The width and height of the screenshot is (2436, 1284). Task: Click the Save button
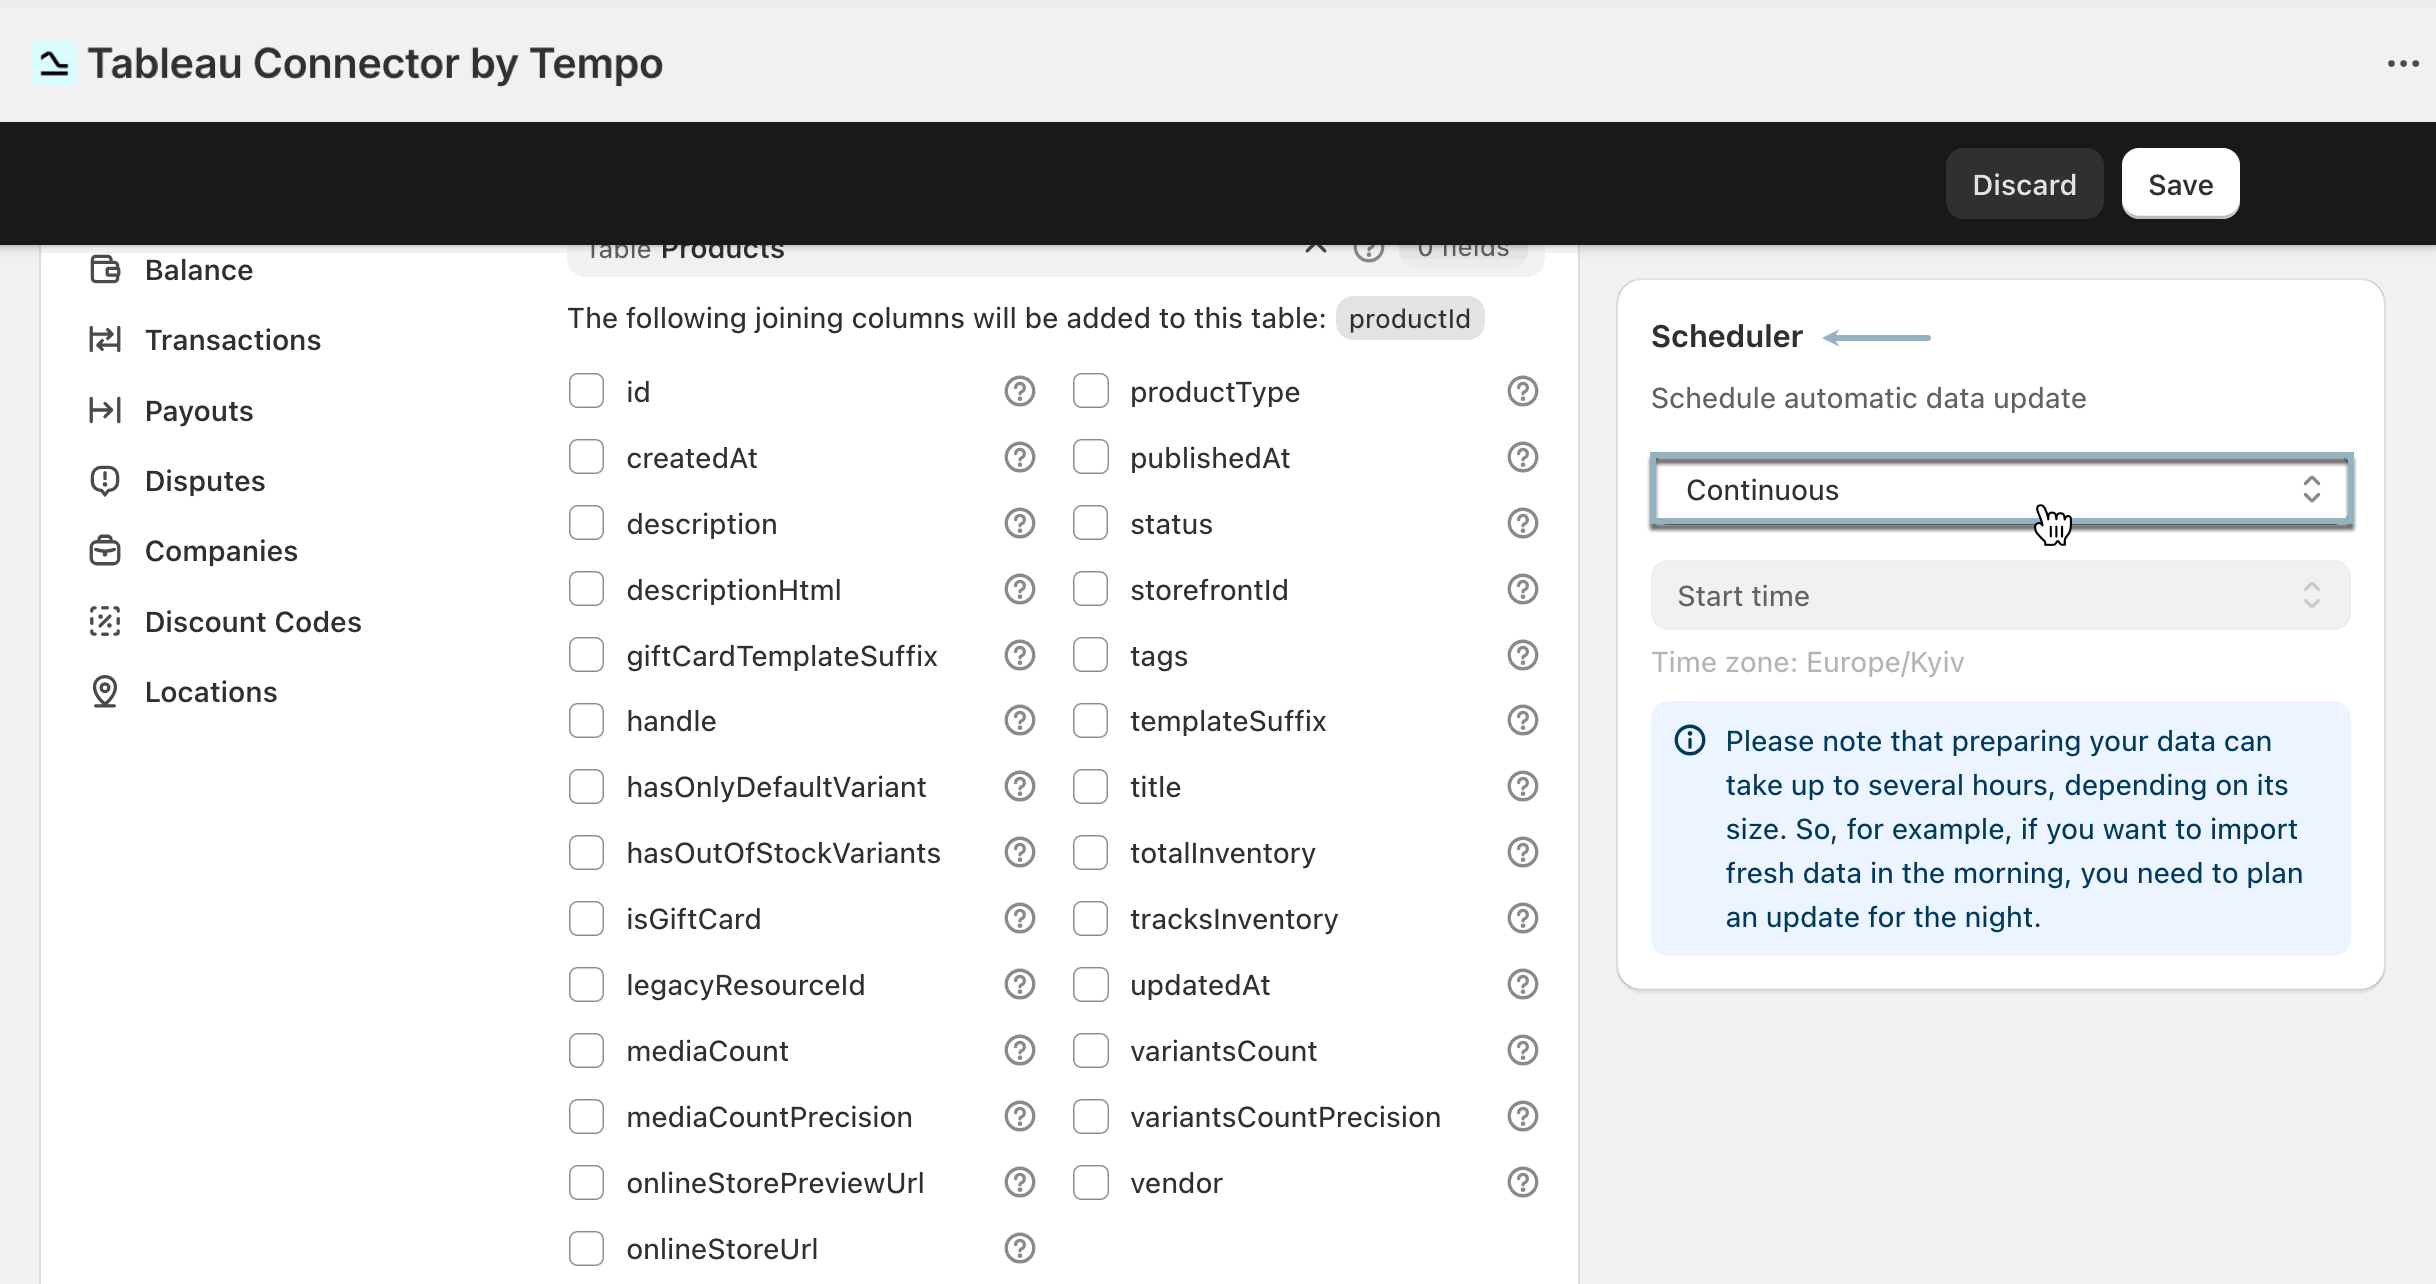[2180, 184]
